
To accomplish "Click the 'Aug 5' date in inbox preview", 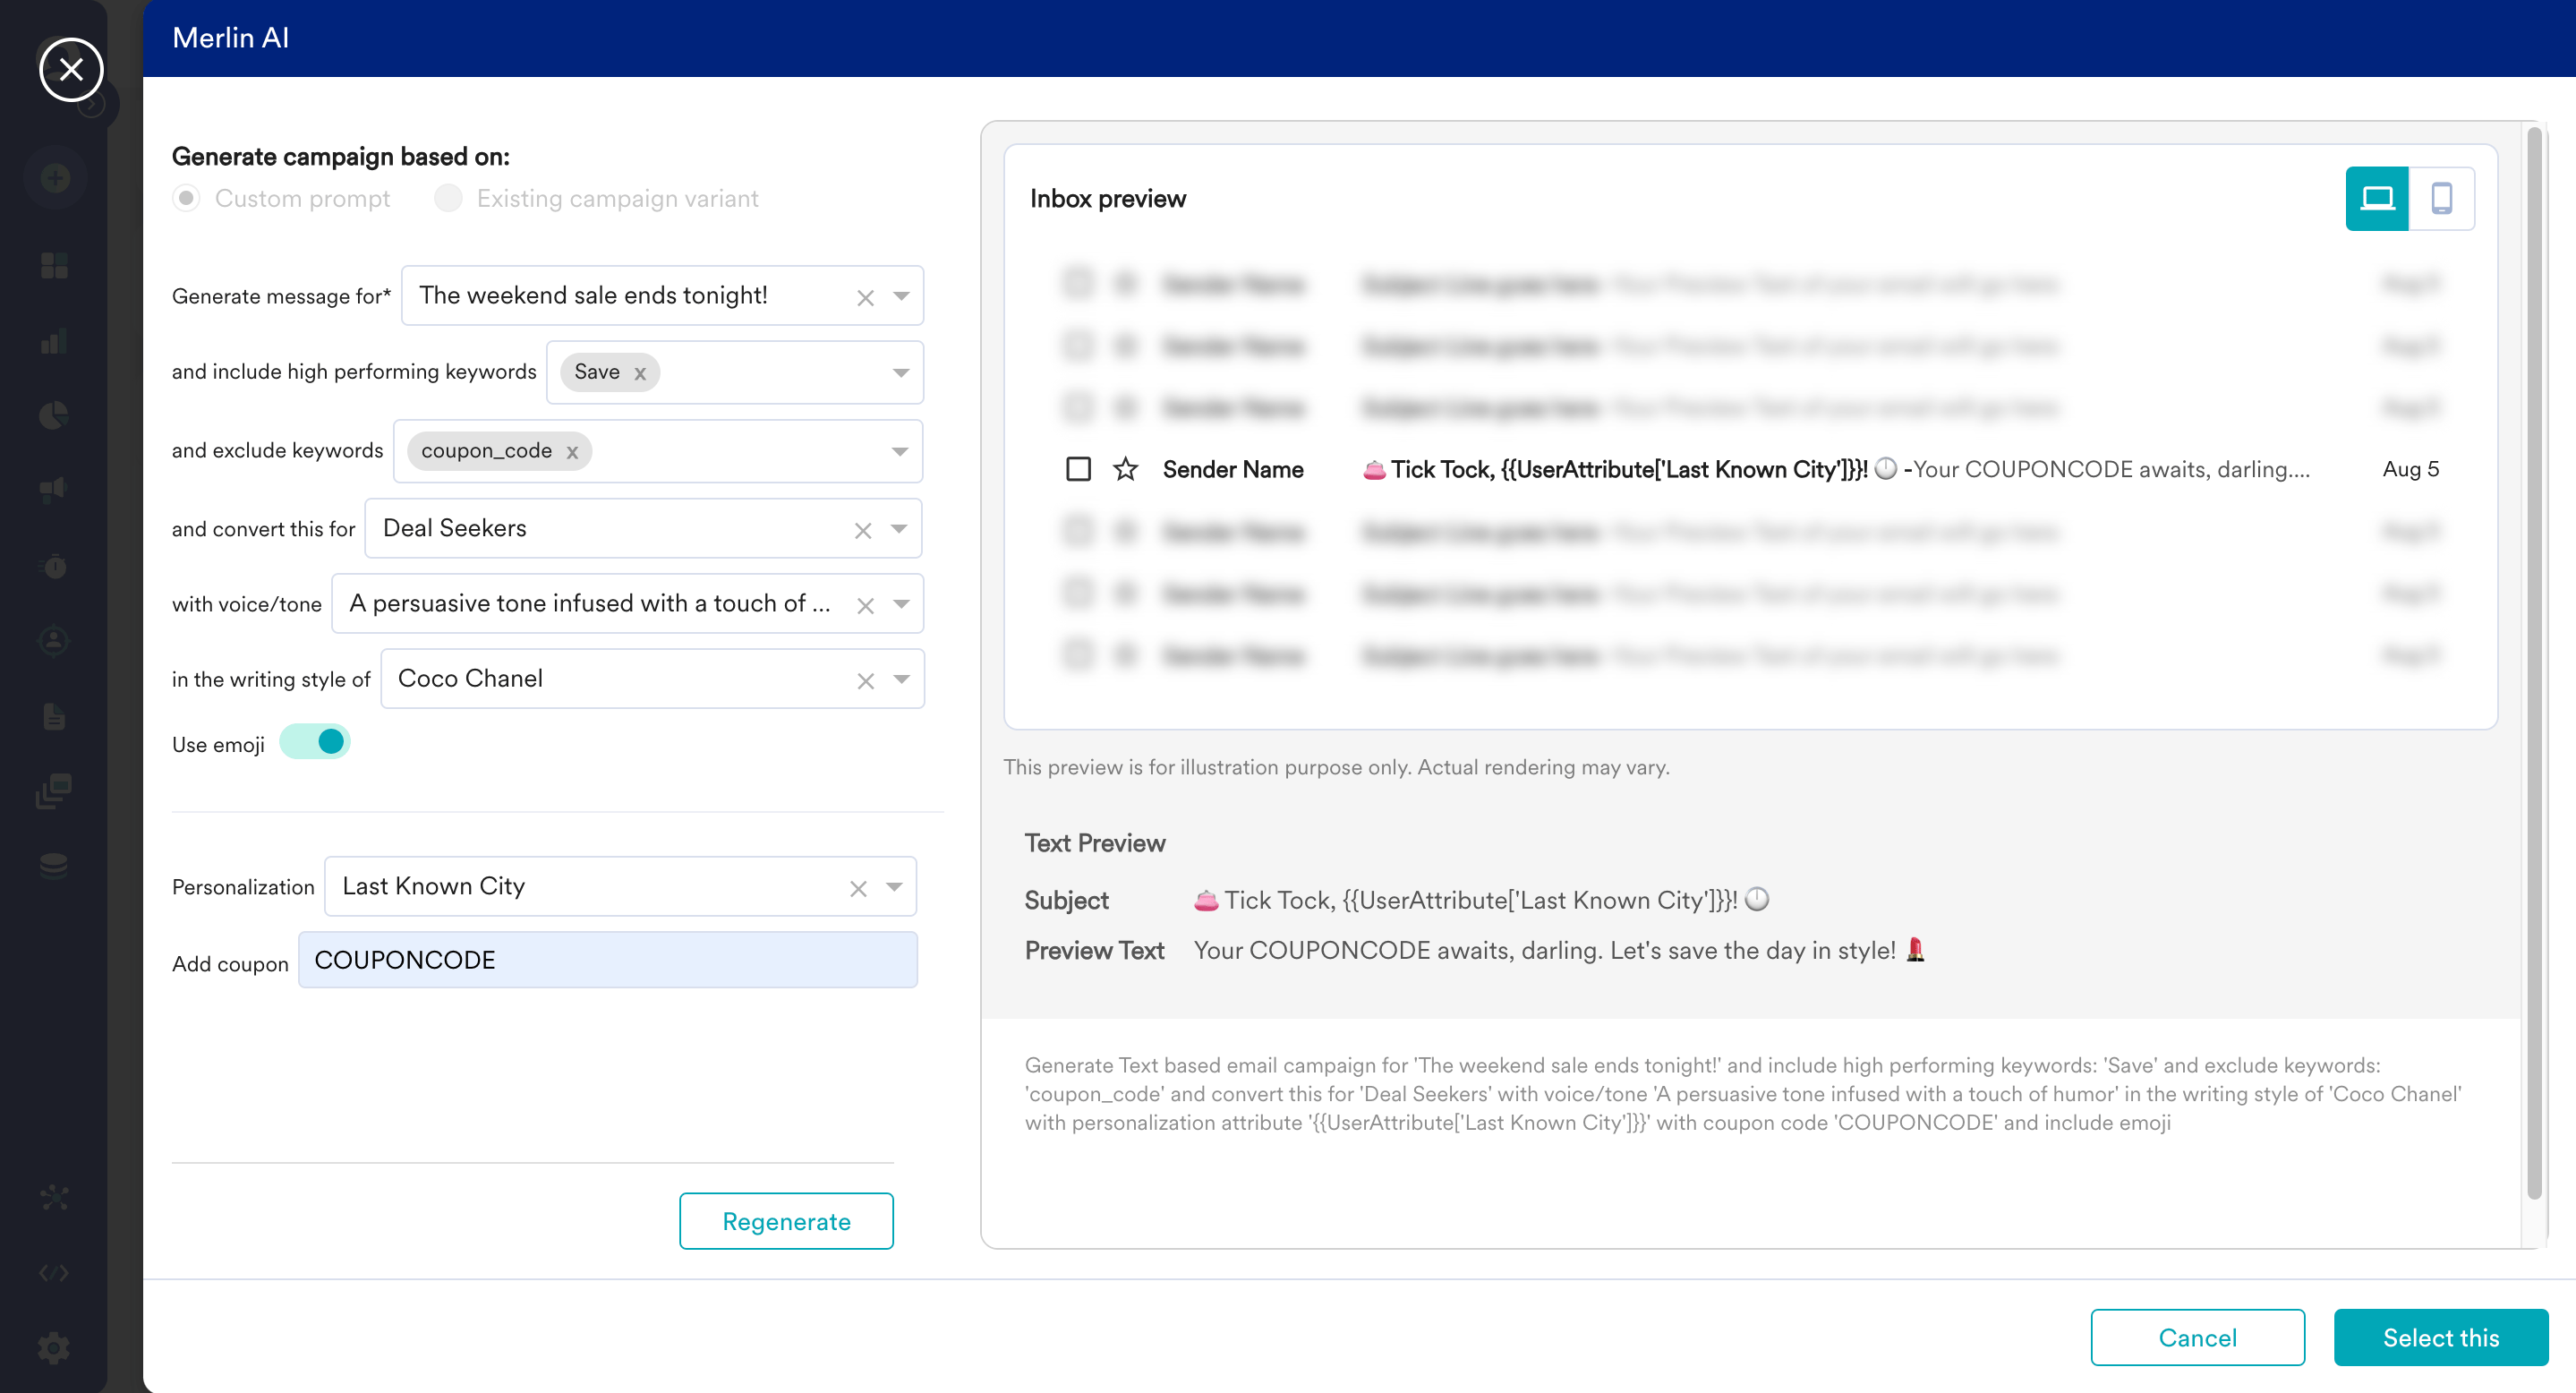I will 2410,469.
